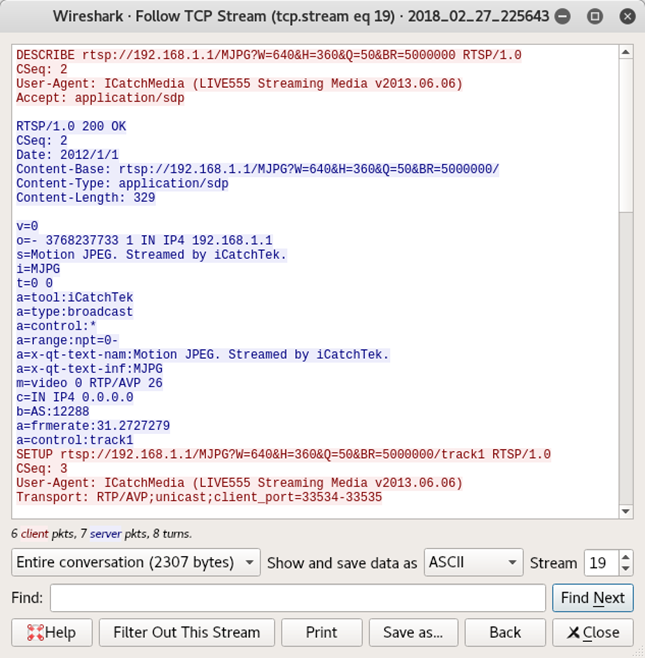The width and height of the screenshot is (645, 658).
Task: Open the Entire conversation dropdown
Action: 136,563
